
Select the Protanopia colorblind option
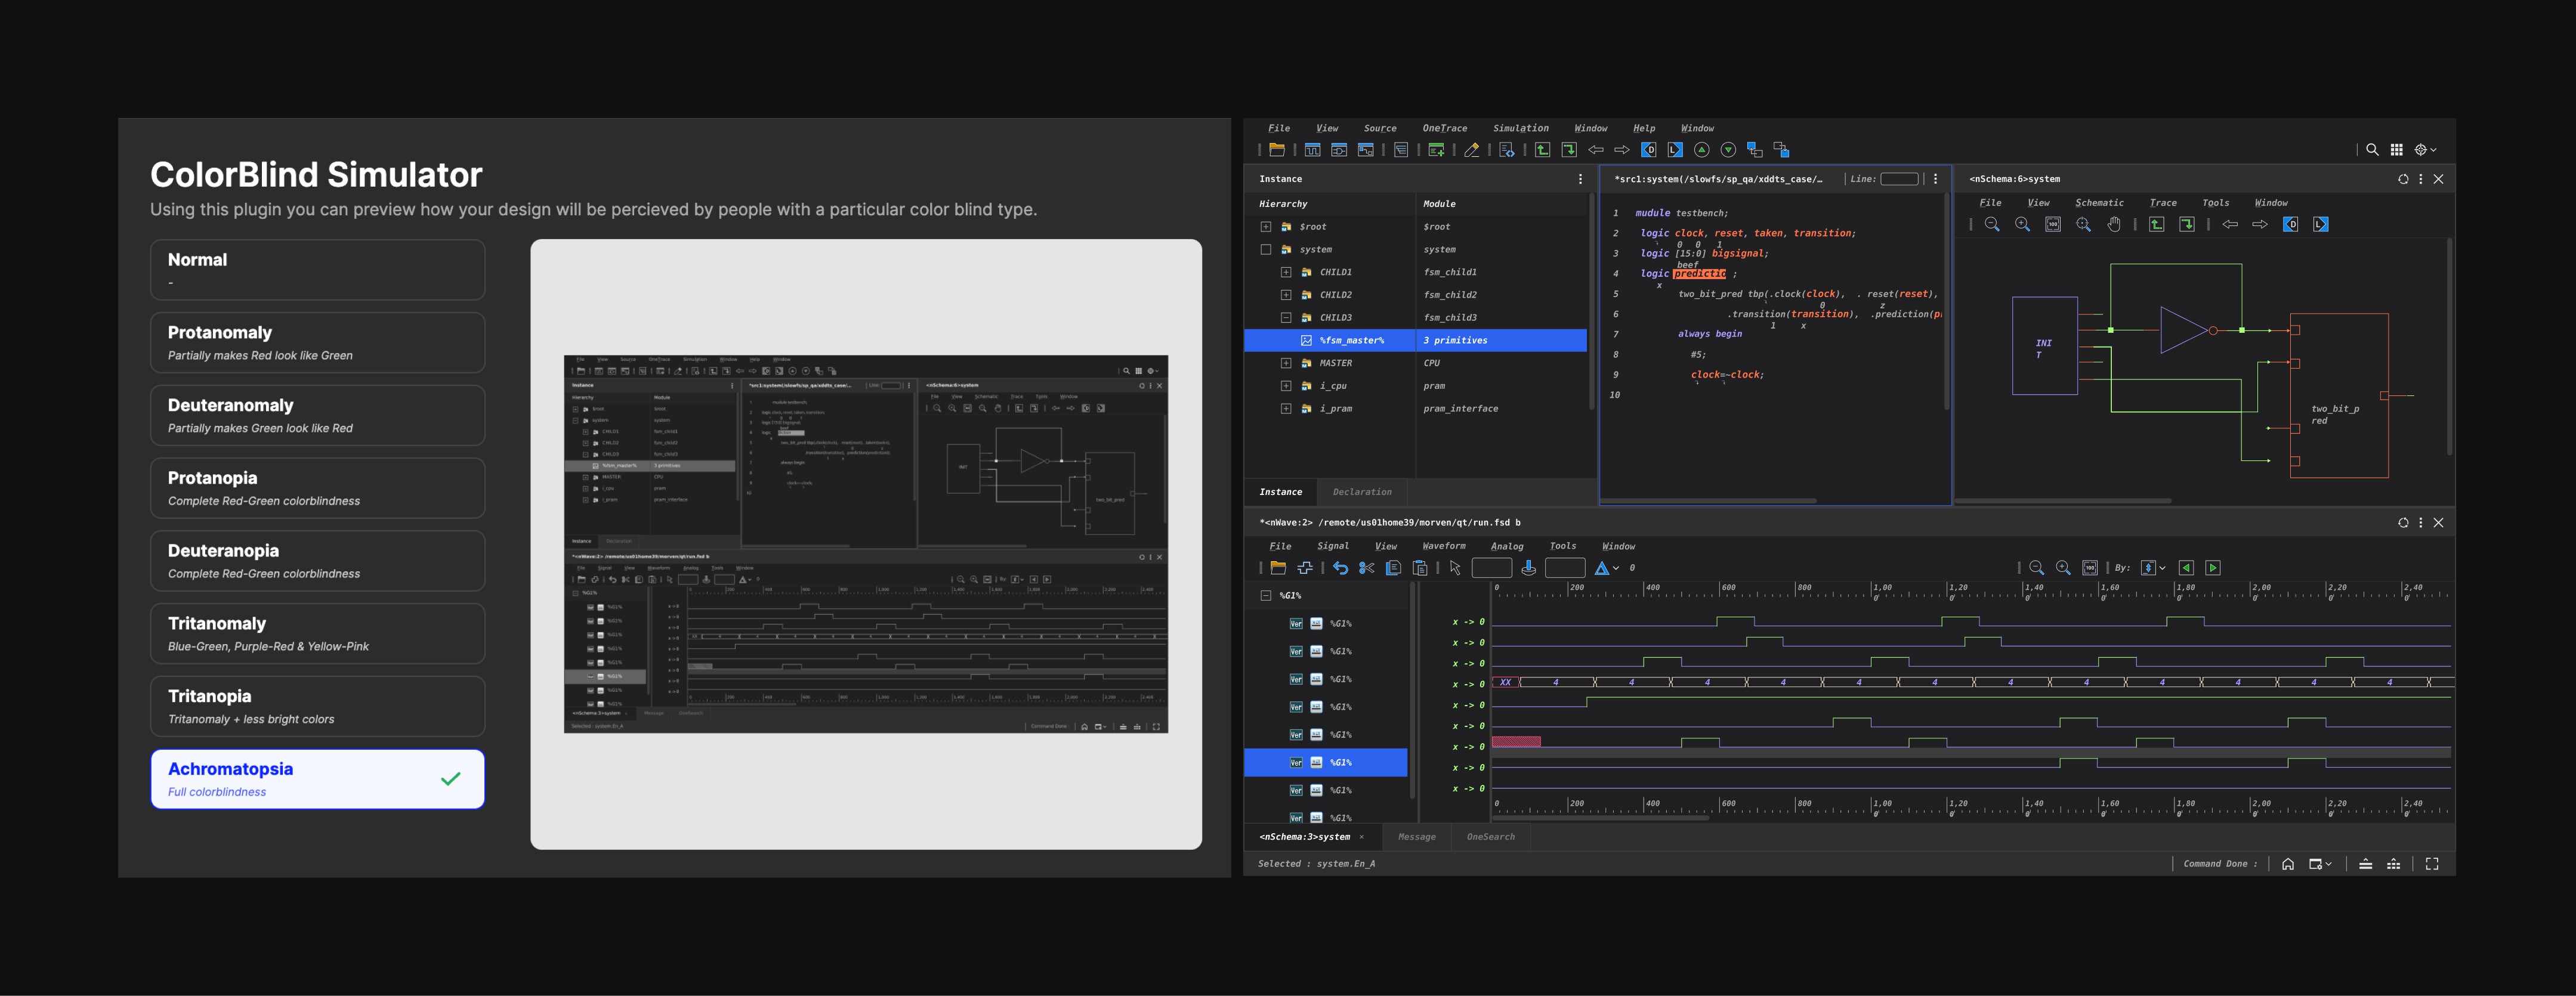[317, 488]
